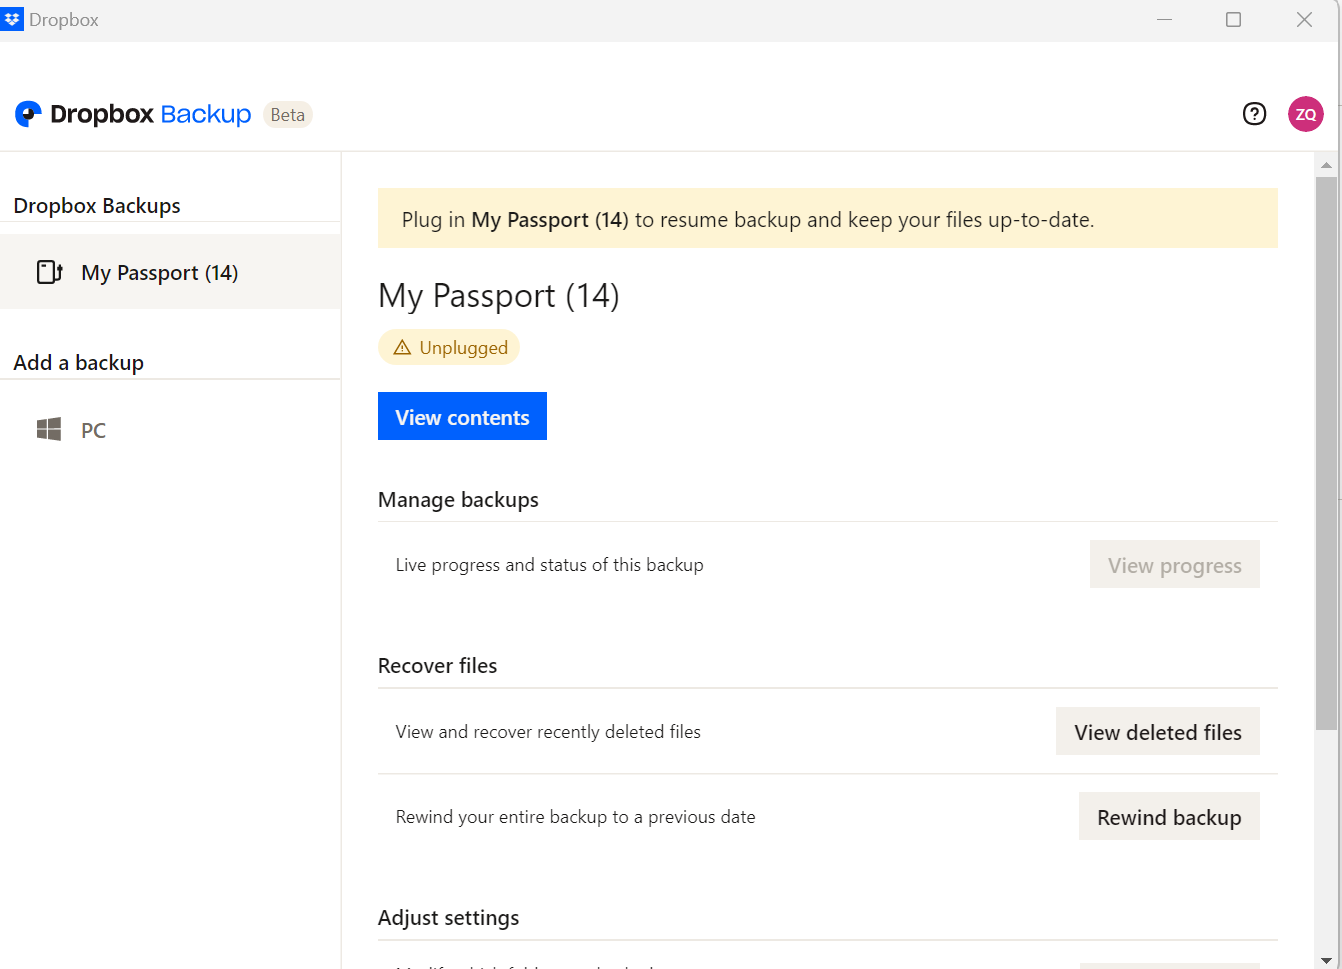Click the yellow Plug in My Passport banner
This screenshot has height=969, width=1342.
click(x=827, y=218)
